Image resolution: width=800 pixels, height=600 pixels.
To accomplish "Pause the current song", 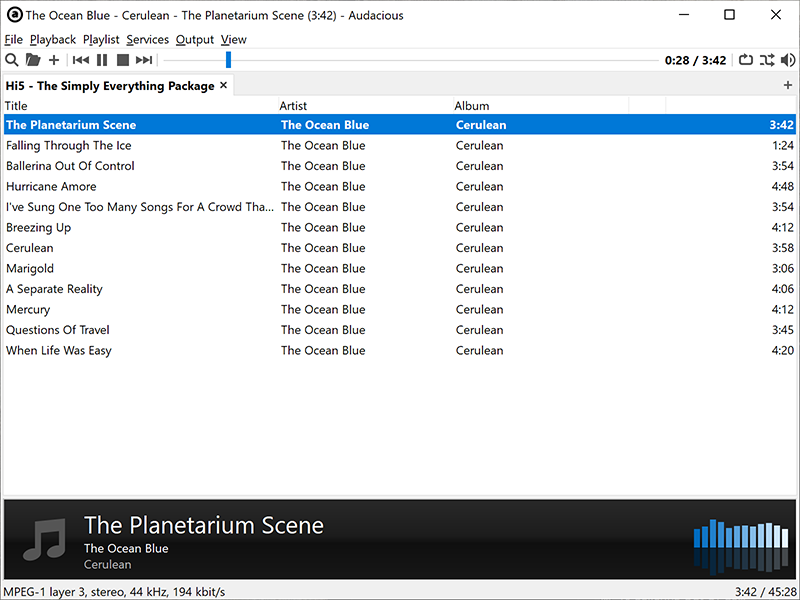I will 102,60.
